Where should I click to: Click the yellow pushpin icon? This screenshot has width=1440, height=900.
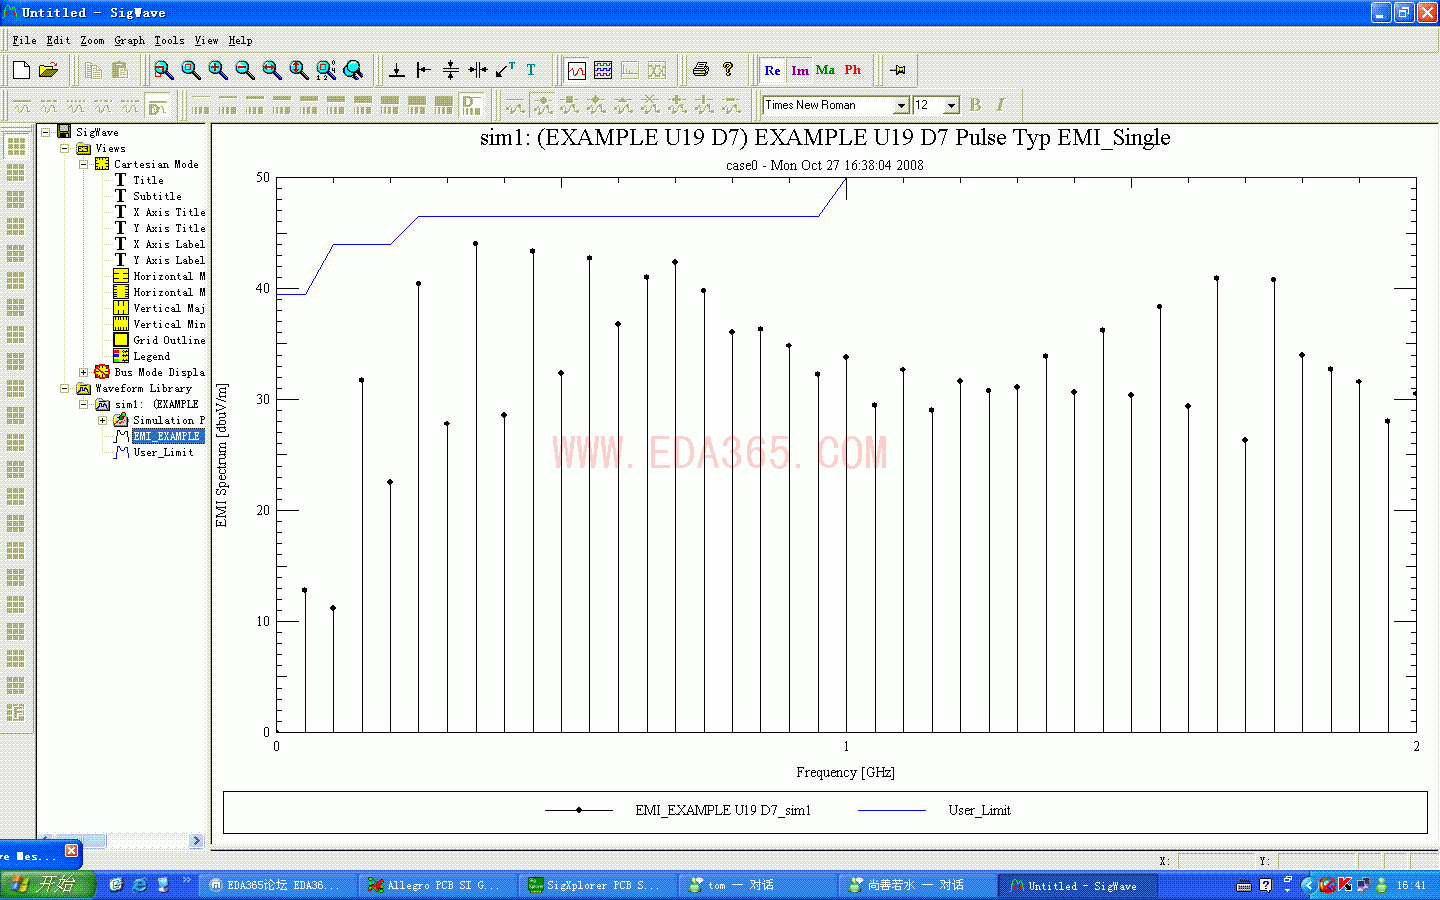click(898, 70)
